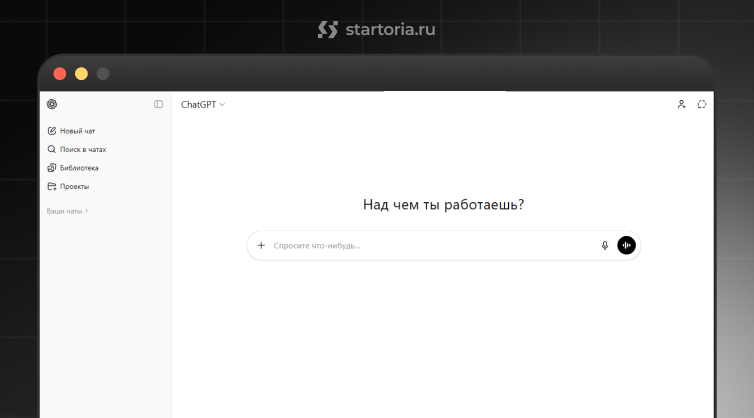This screenshot has width=754, height=418.
Task: Open the Библиотека section
Action: 73,168
